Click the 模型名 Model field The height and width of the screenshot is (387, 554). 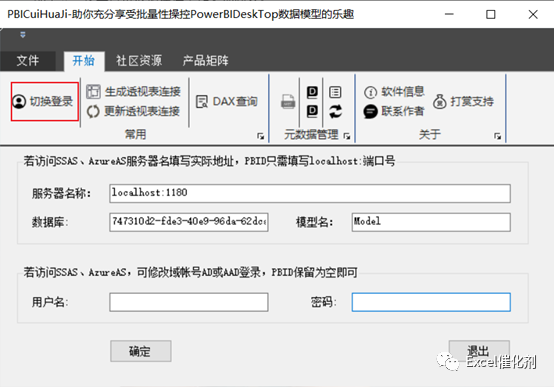point(431,222)
